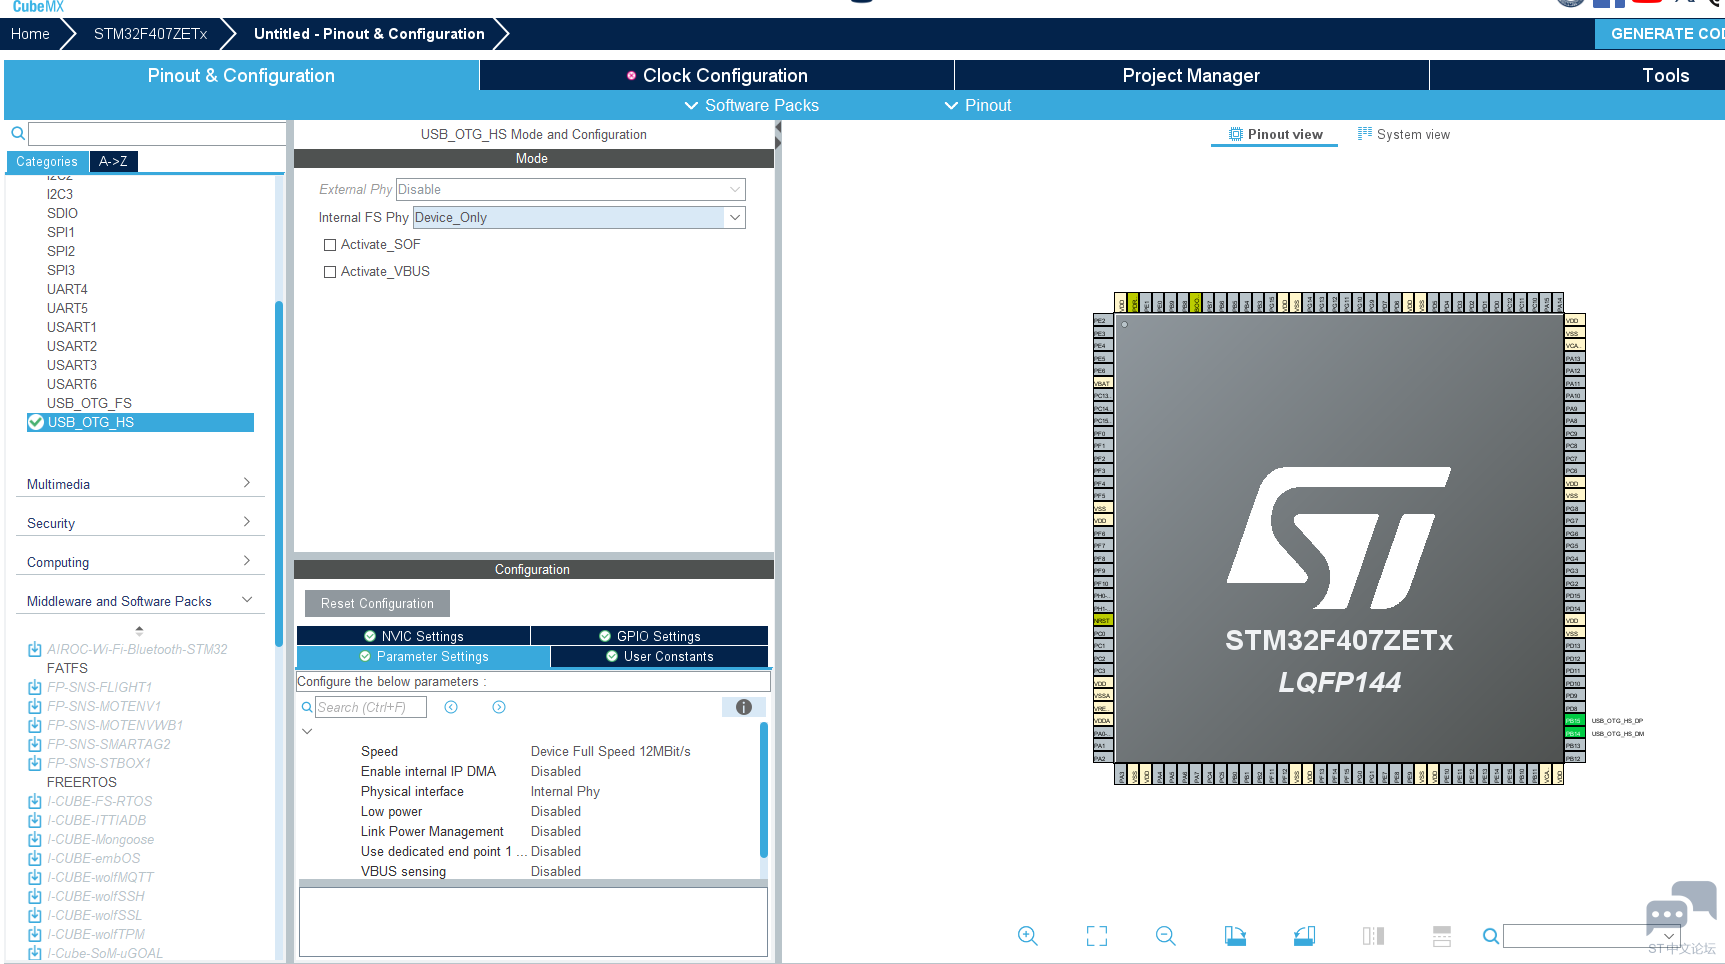Click download icon for AIROC-Wi-Fi-Bluetooth-STM32
This screenshot has height=964, width=1725.
point(35,649)
